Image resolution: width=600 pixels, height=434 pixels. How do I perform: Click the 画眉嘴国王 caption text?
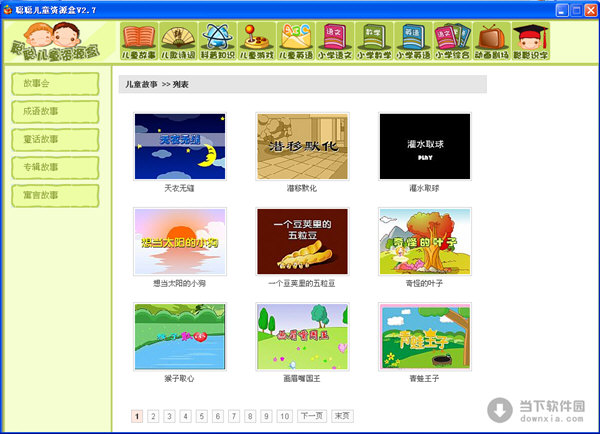pyautogui.click(x=302, y=379)
